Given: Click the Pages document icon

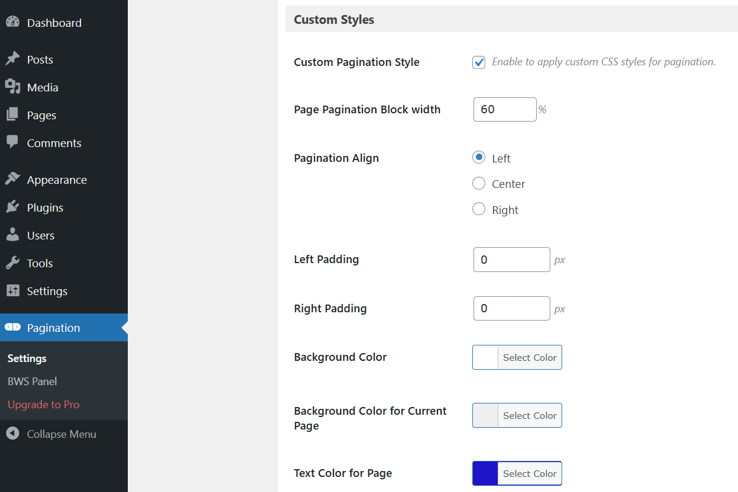Looking at the screenshot, I should pos(13,114).
